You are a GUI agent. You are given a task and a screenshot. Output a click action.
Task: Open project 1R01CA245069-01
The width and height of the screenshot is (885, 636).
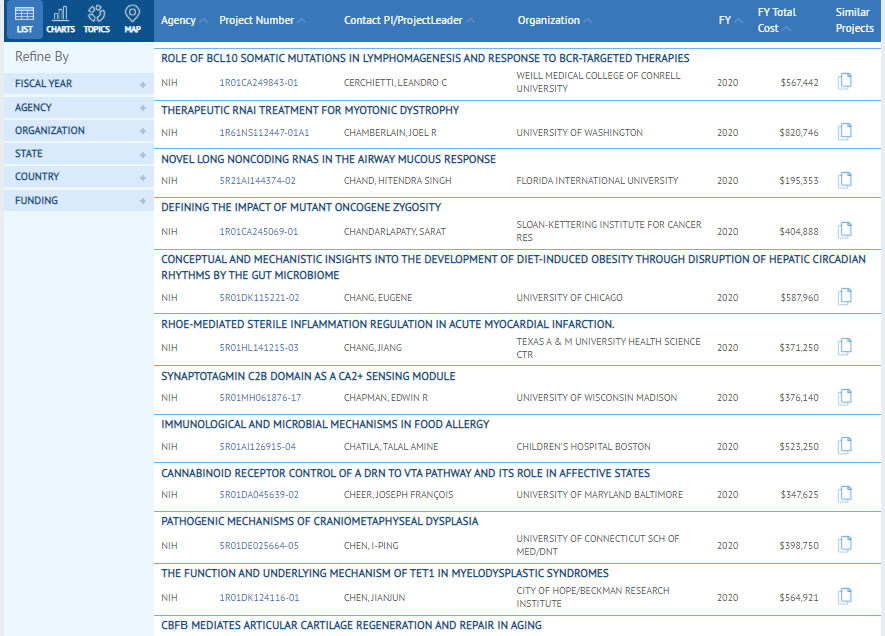pyautogui.click(x=259, y=231)
